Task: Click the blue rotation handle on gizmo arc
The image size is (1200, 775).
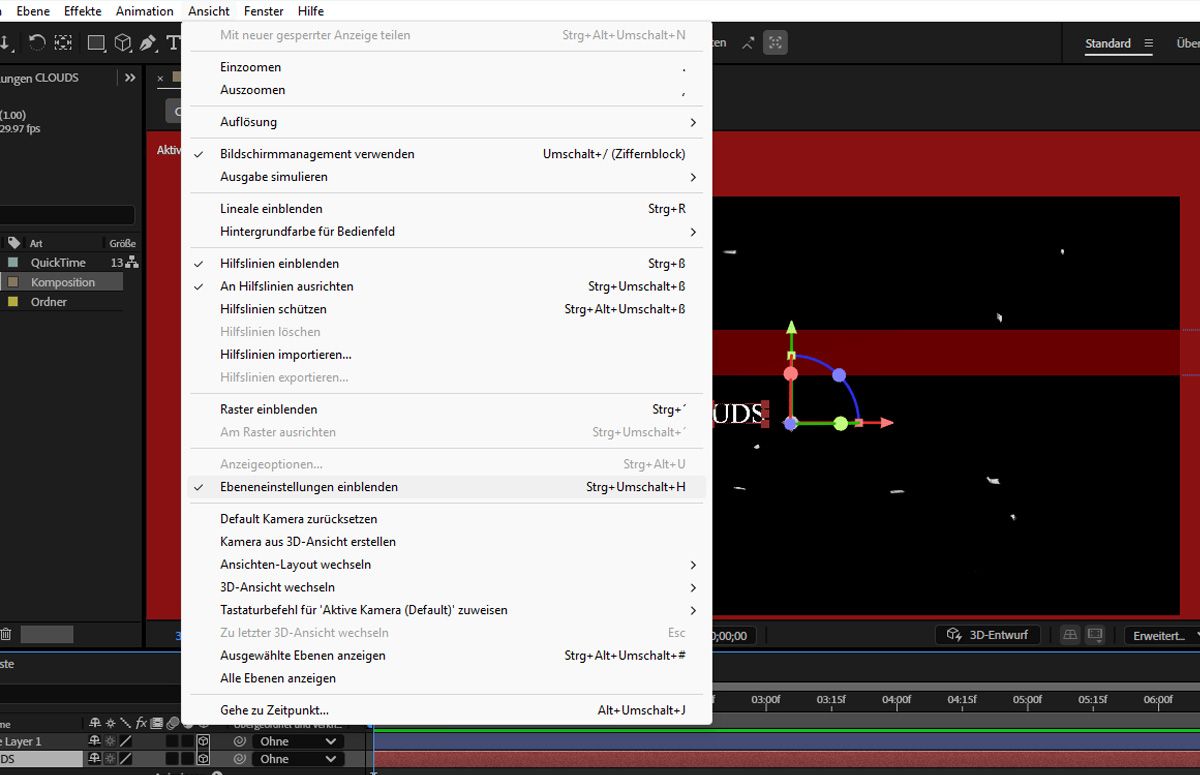Action: click(x=839, y=375)
